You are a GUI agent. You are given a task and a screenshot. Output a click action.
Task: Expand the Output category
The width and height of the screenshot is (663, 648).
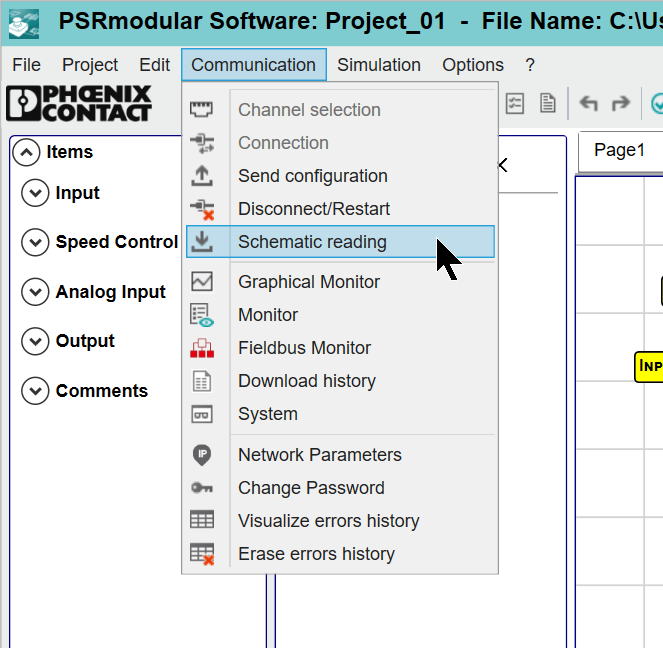[35, 341]
